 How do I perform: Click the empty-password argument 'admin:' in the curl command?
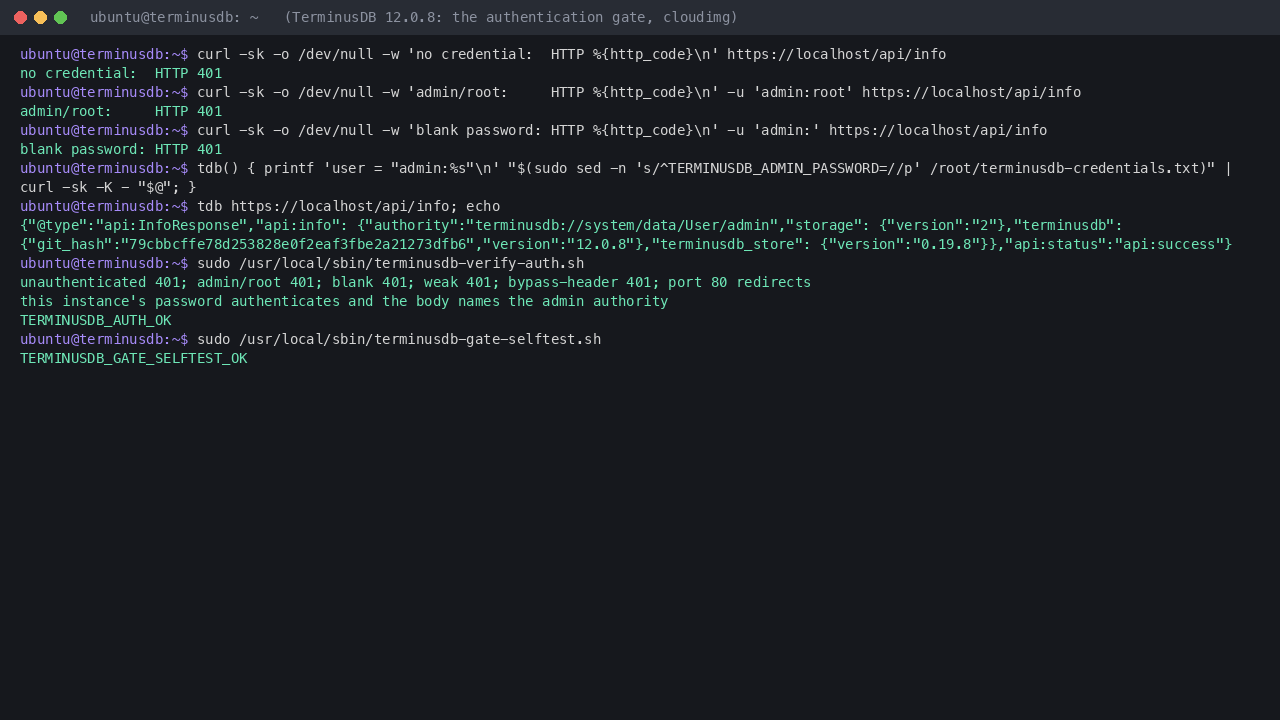tap(786, 130)
